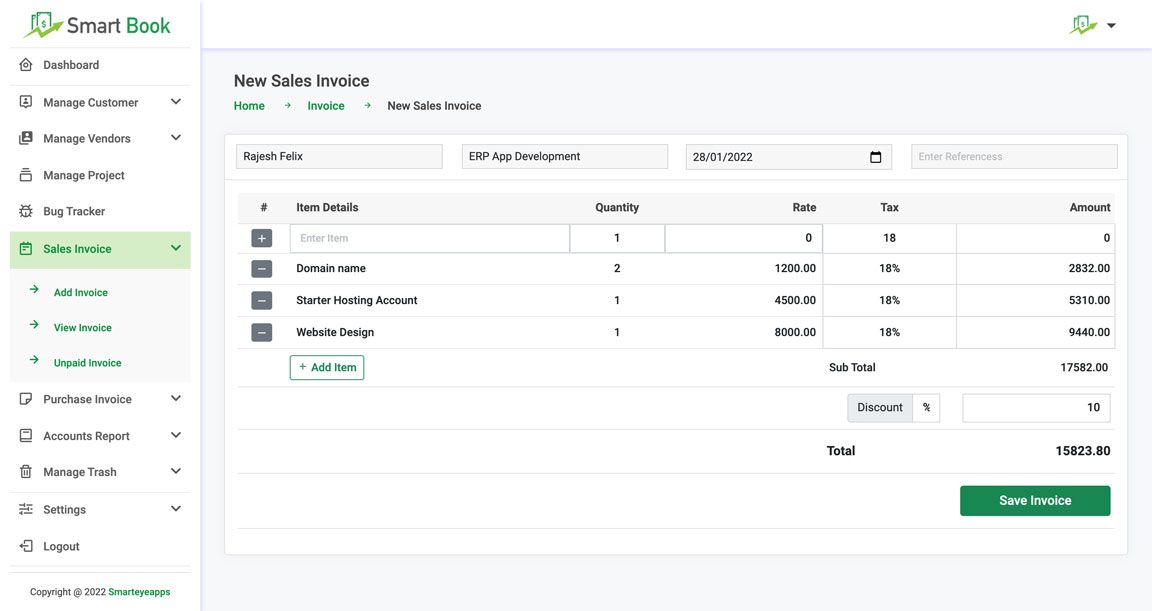This screenshot has height=611, width=1152.
Task: Click the Home breadcrumb link
Action: [249, 106]
